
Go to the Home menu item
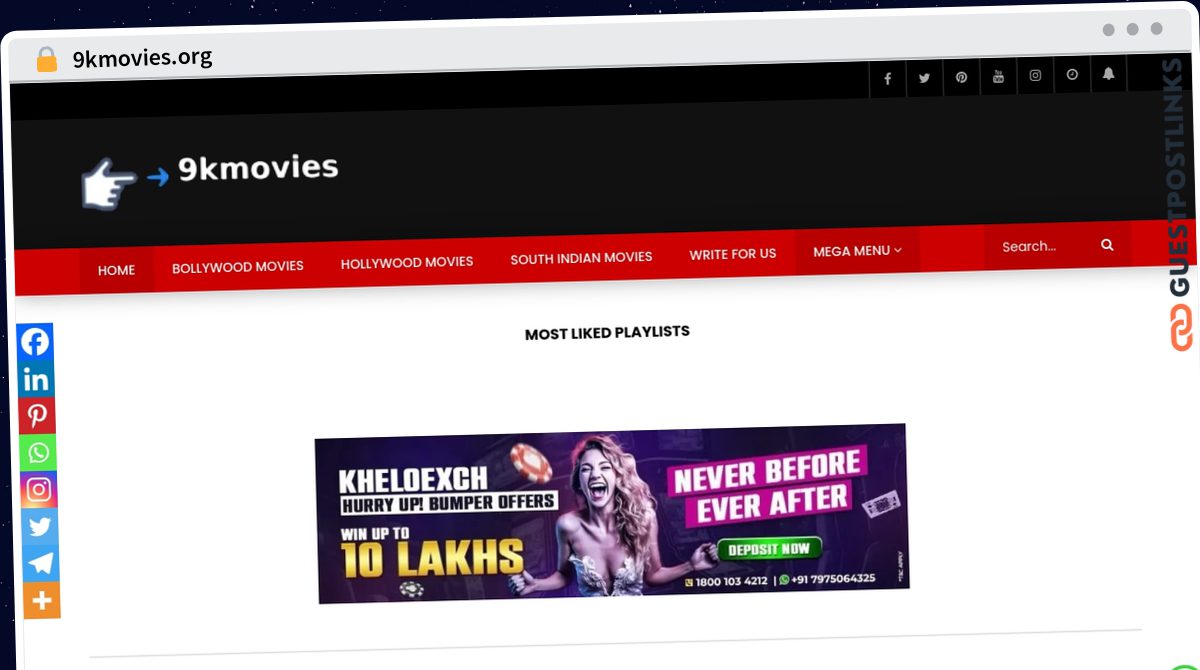116,270
